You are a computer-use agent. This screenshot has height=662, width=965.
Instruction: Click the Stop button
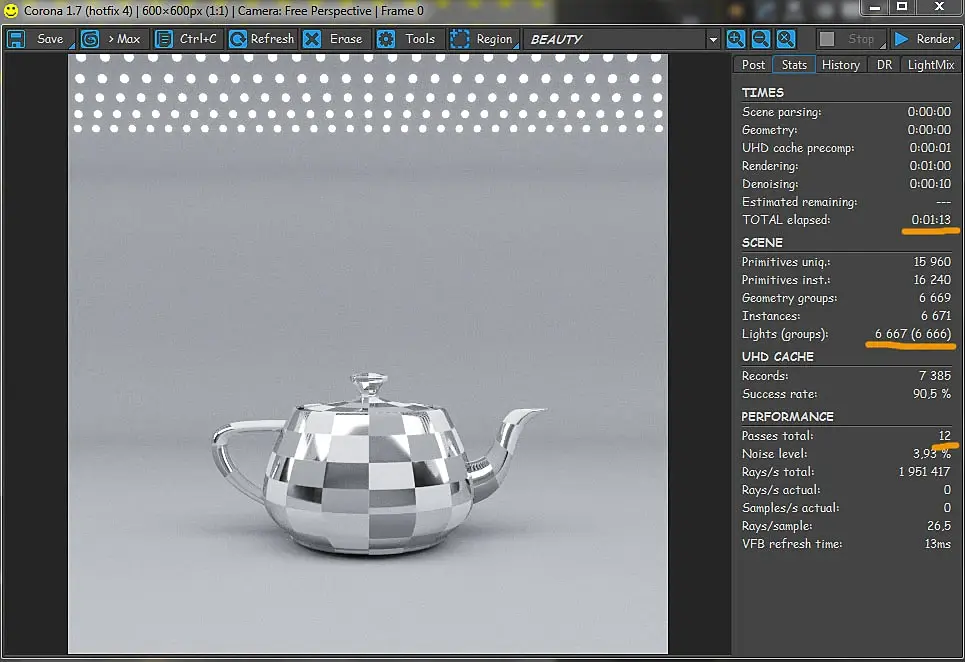[x=852, y=39]
